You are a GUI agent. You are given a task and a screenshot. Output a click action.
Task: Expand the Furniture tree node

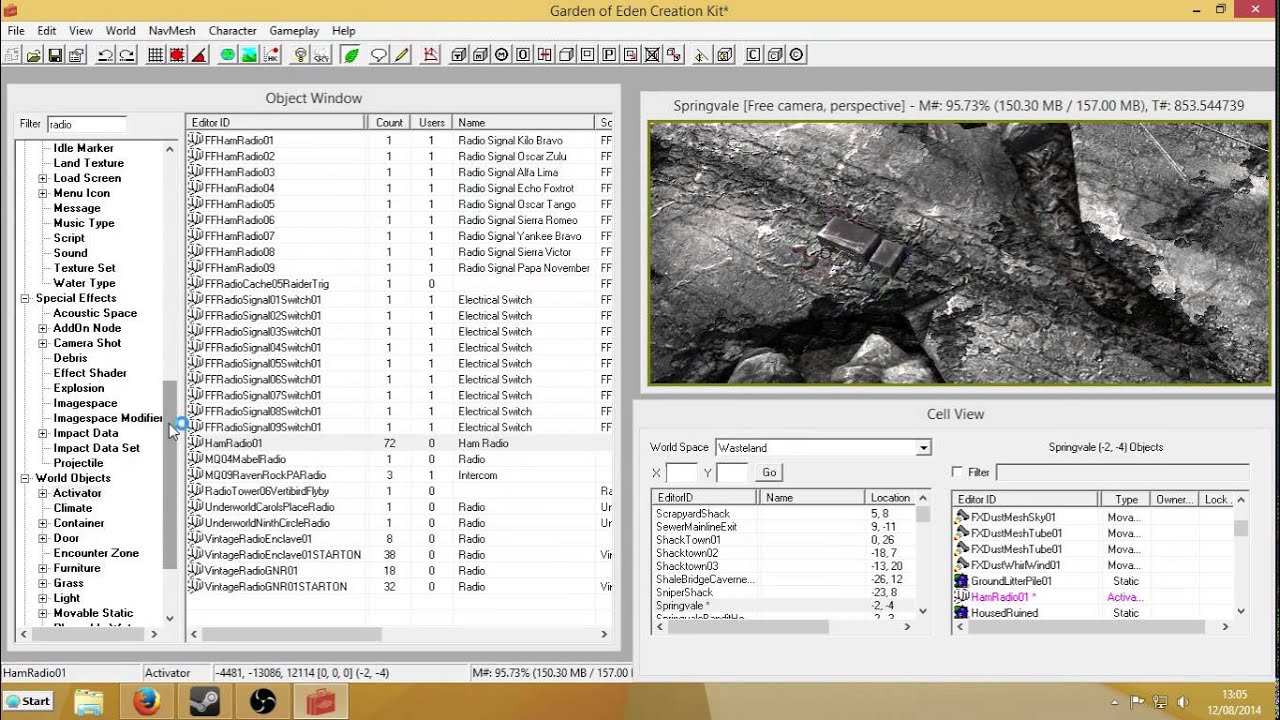[43, 568]
